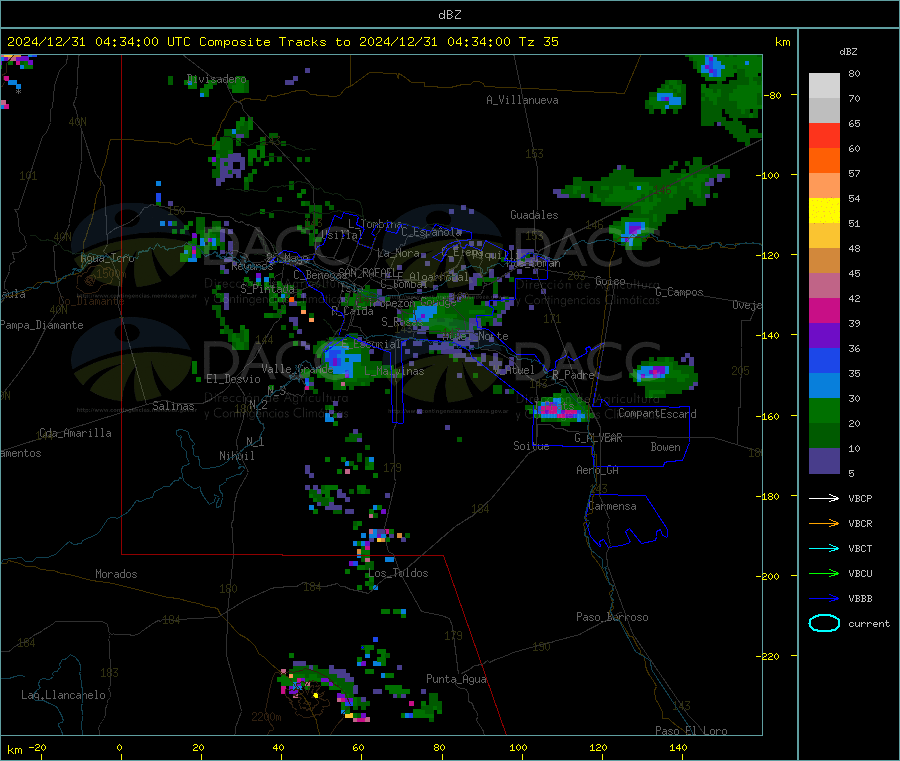Image resolution: width=900 pixels, height=761 pixels.
Task: Click the Lag.Llancanelo location label
Action: click(x=63, y=695)
